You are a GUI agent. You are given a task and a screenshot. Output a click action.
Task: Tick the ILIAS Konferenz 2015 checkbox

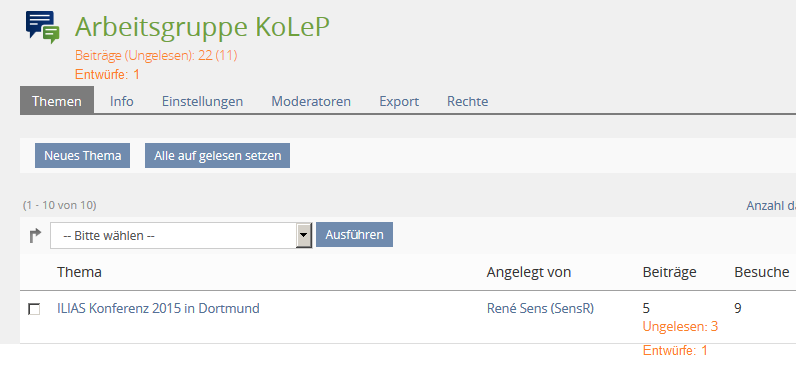pos(34,309)
